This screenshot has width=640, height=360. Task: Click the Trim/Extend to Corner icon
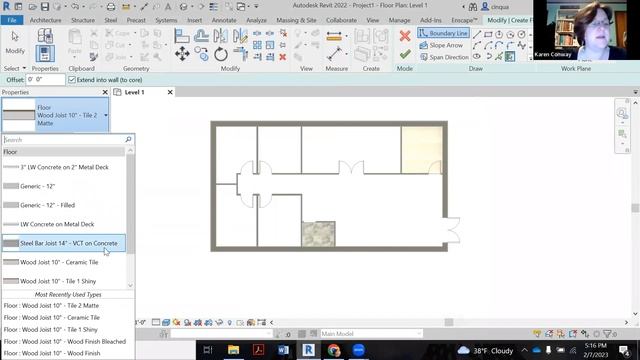(240, 53)
